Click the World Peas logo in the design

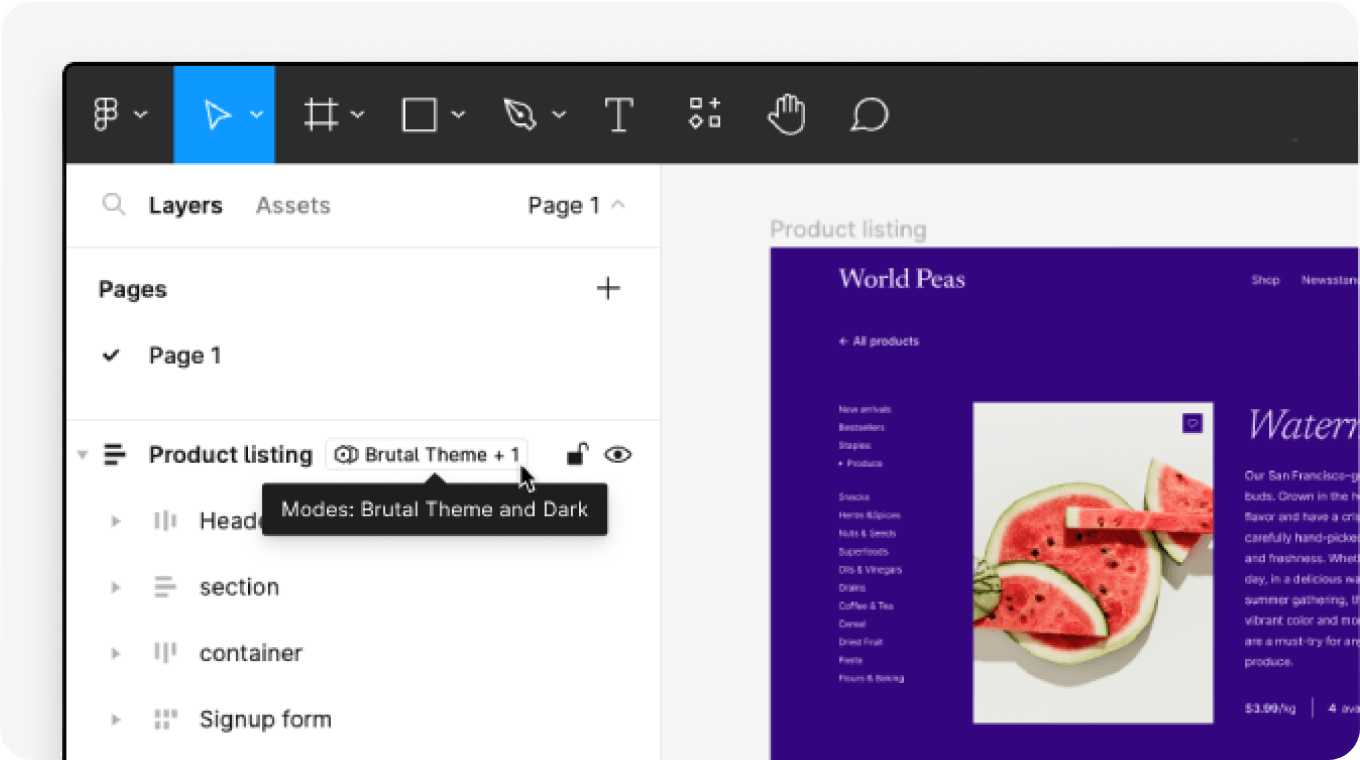coord(902,279)
